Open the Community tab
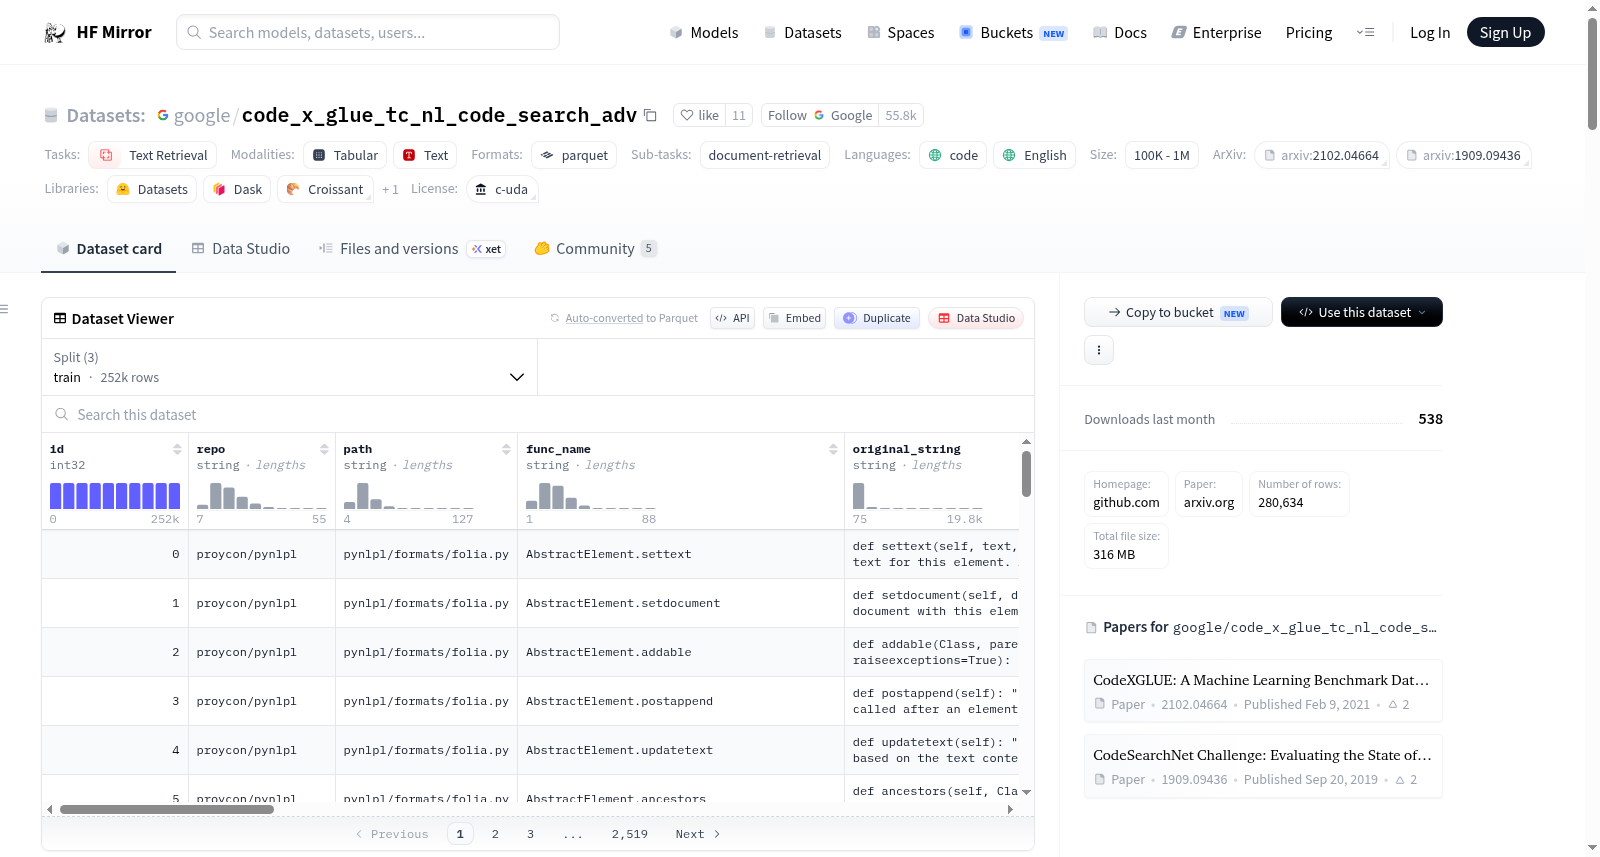The image size is (1600, 857). (595, 249)
